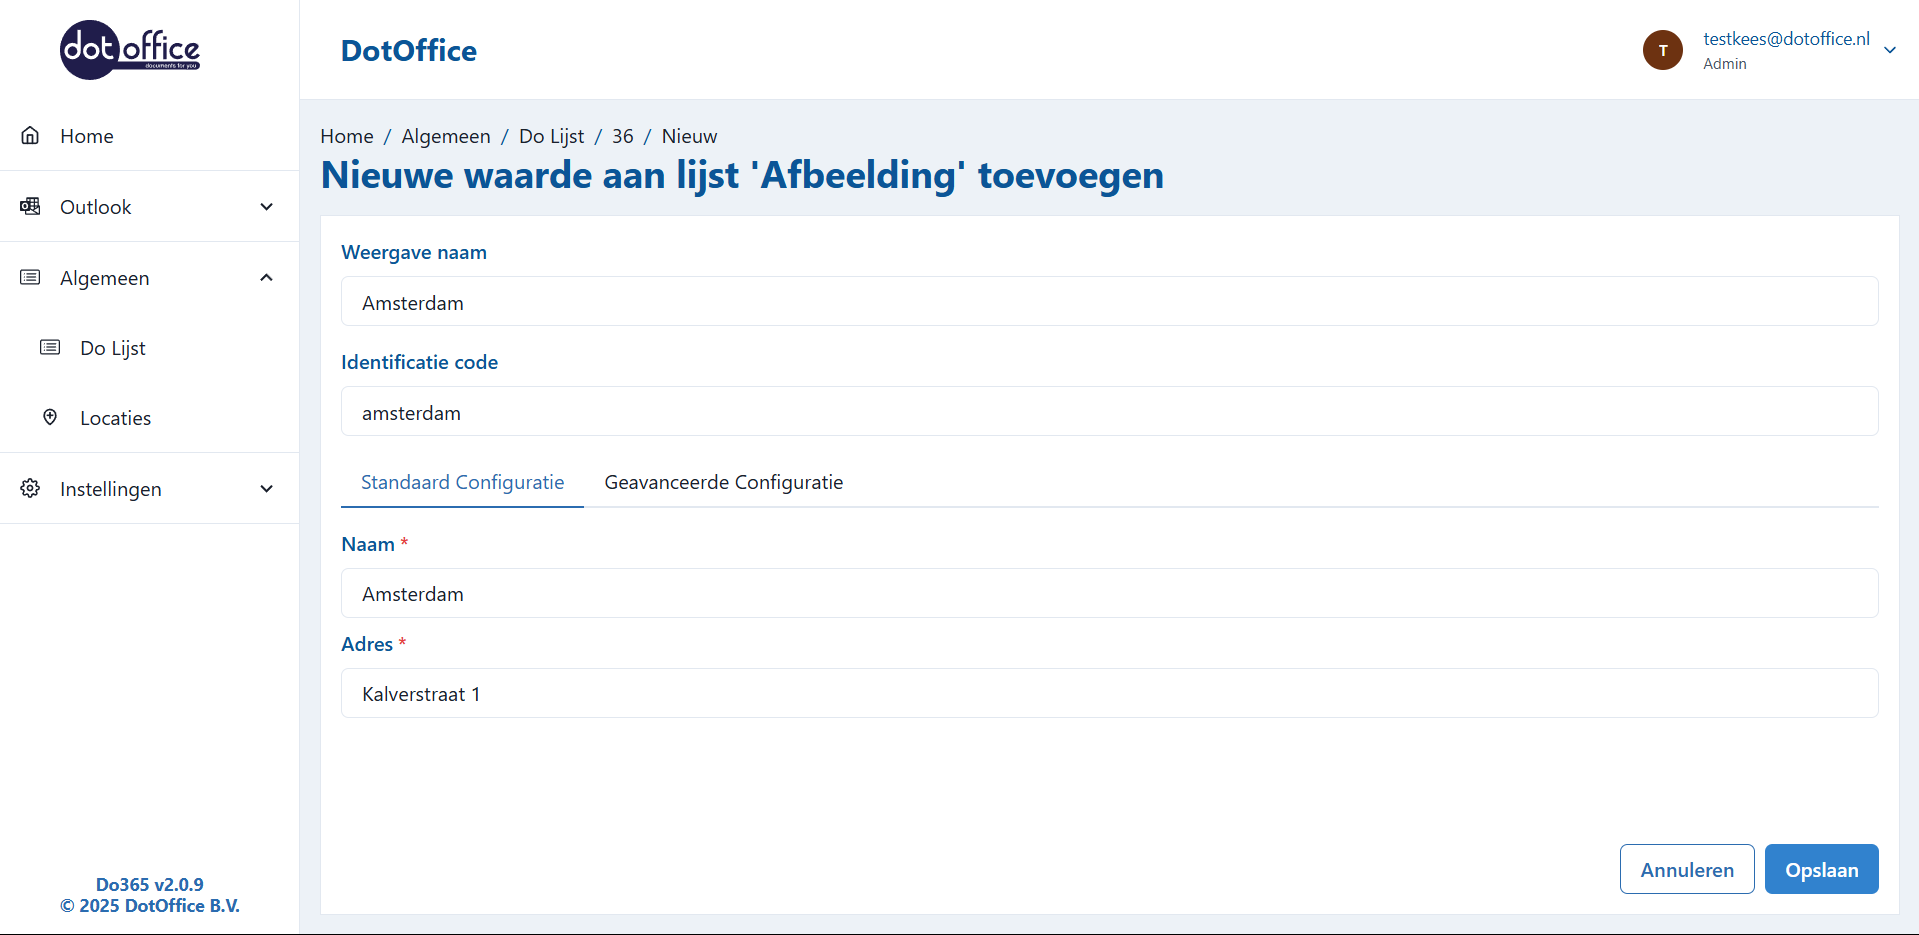
Task: Click the Algemeen list icon
Action: pyautogui.click(x=30, y=278)
